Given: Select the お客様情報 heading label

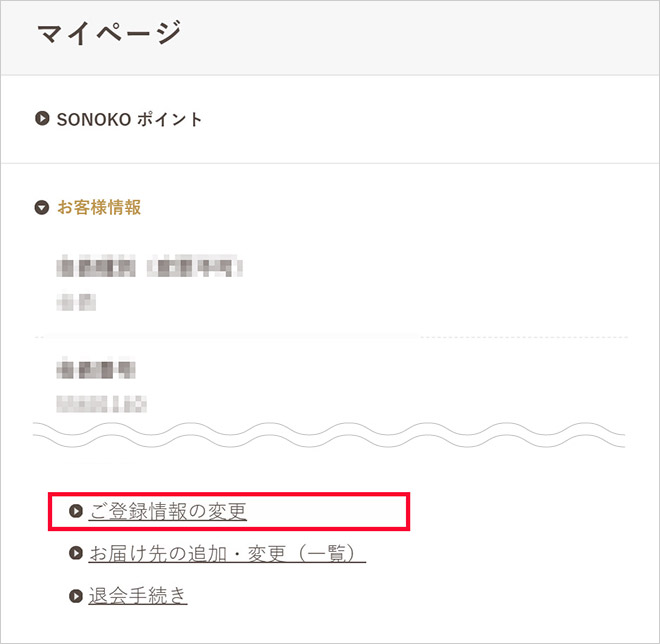Looking at the screenshot, I should pos(99,208).
